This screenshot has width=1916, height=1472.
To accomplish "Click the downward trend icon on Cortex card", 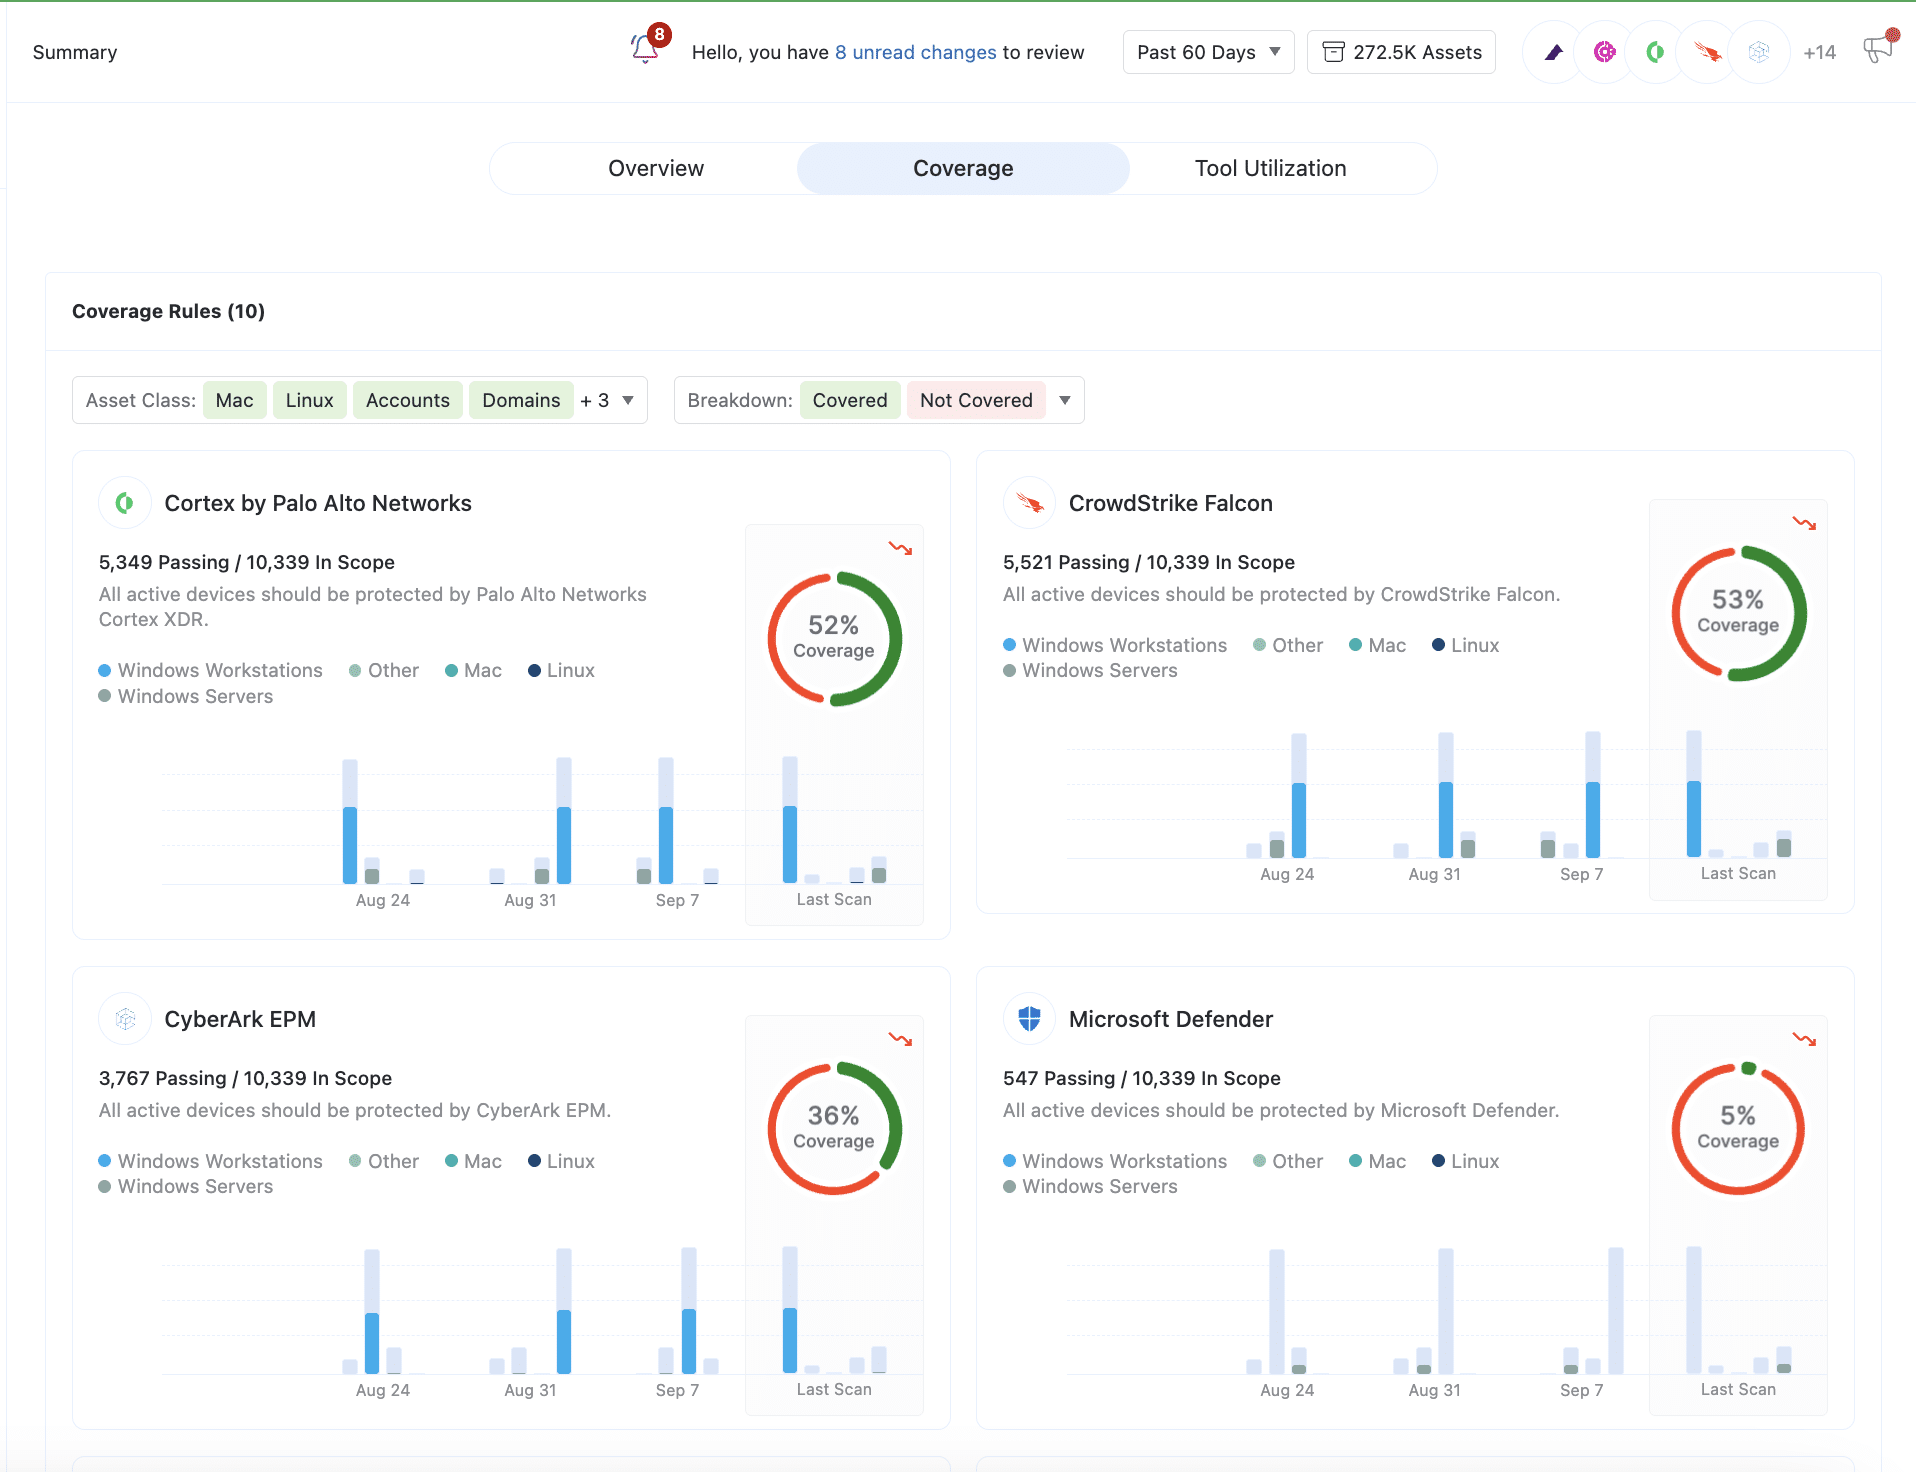I will pyautogui.click(x=900, y=548).
